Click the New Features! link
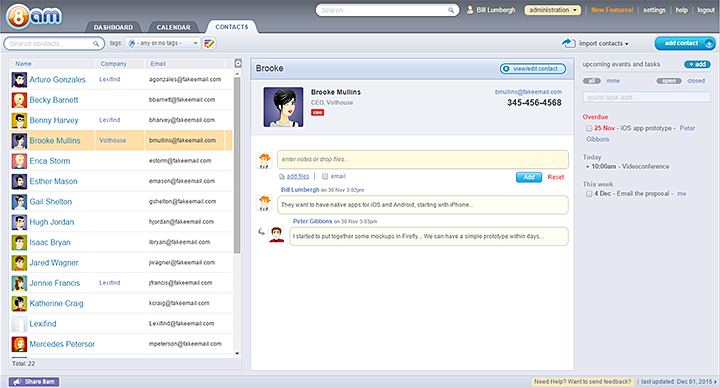 click(x=612, y=10)
